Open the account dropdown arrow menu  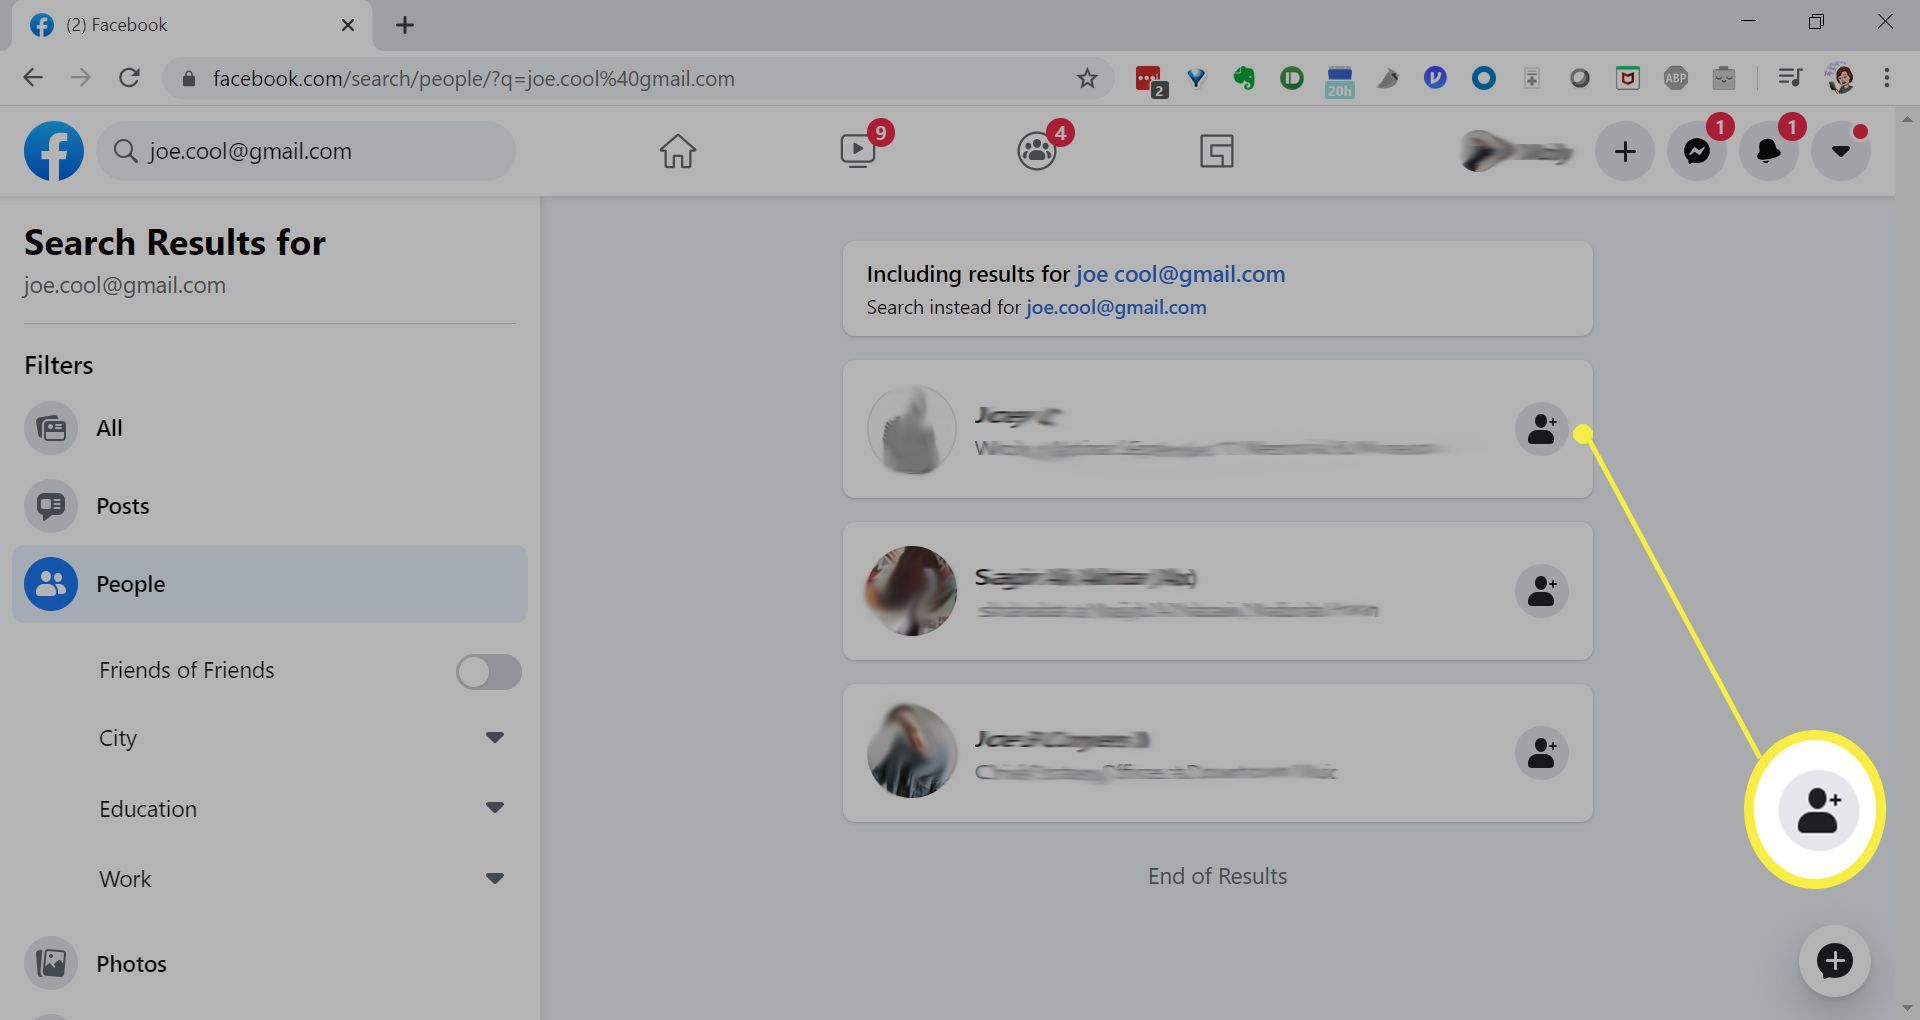point(1841,151)
